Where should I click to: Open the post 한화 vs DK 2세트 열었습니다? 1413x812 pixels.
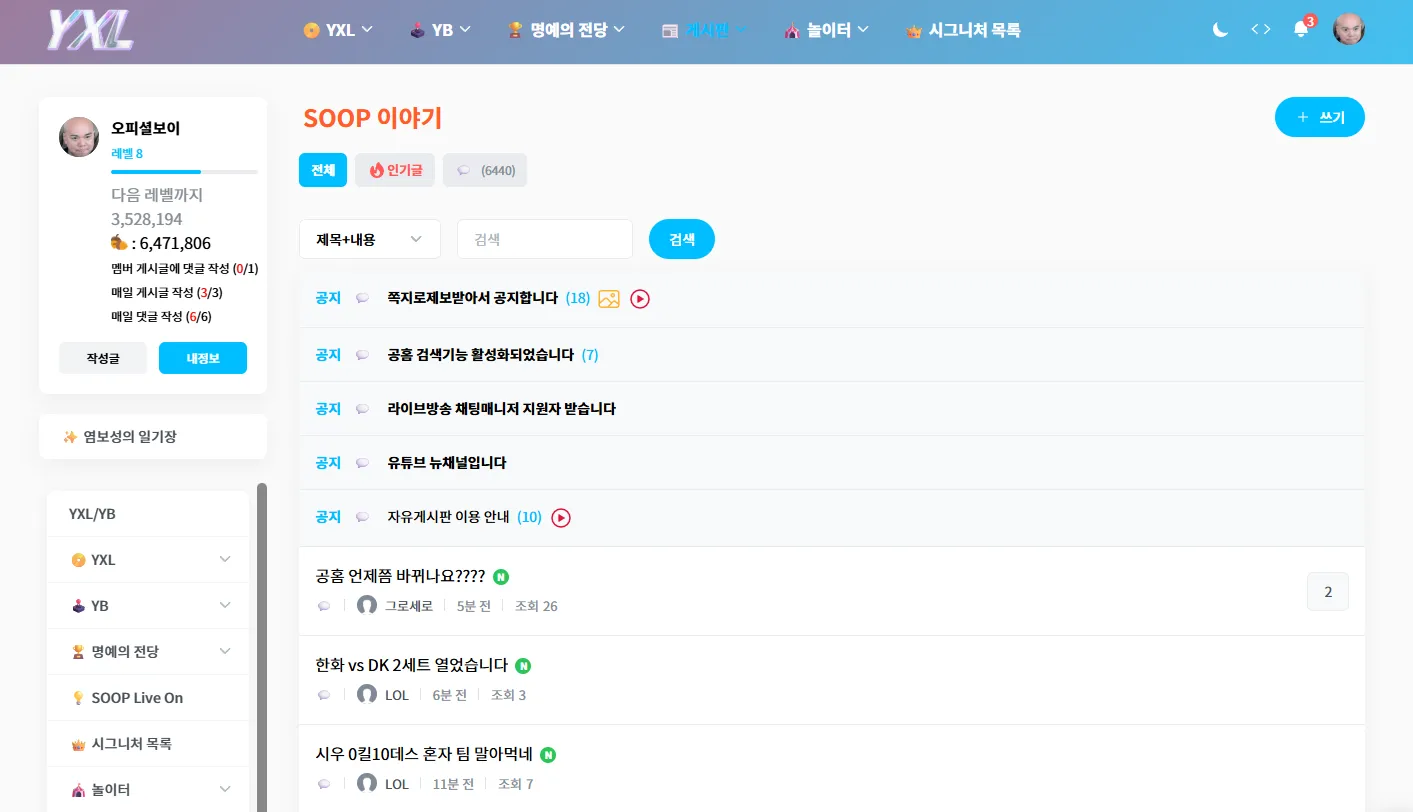(411, 665)
